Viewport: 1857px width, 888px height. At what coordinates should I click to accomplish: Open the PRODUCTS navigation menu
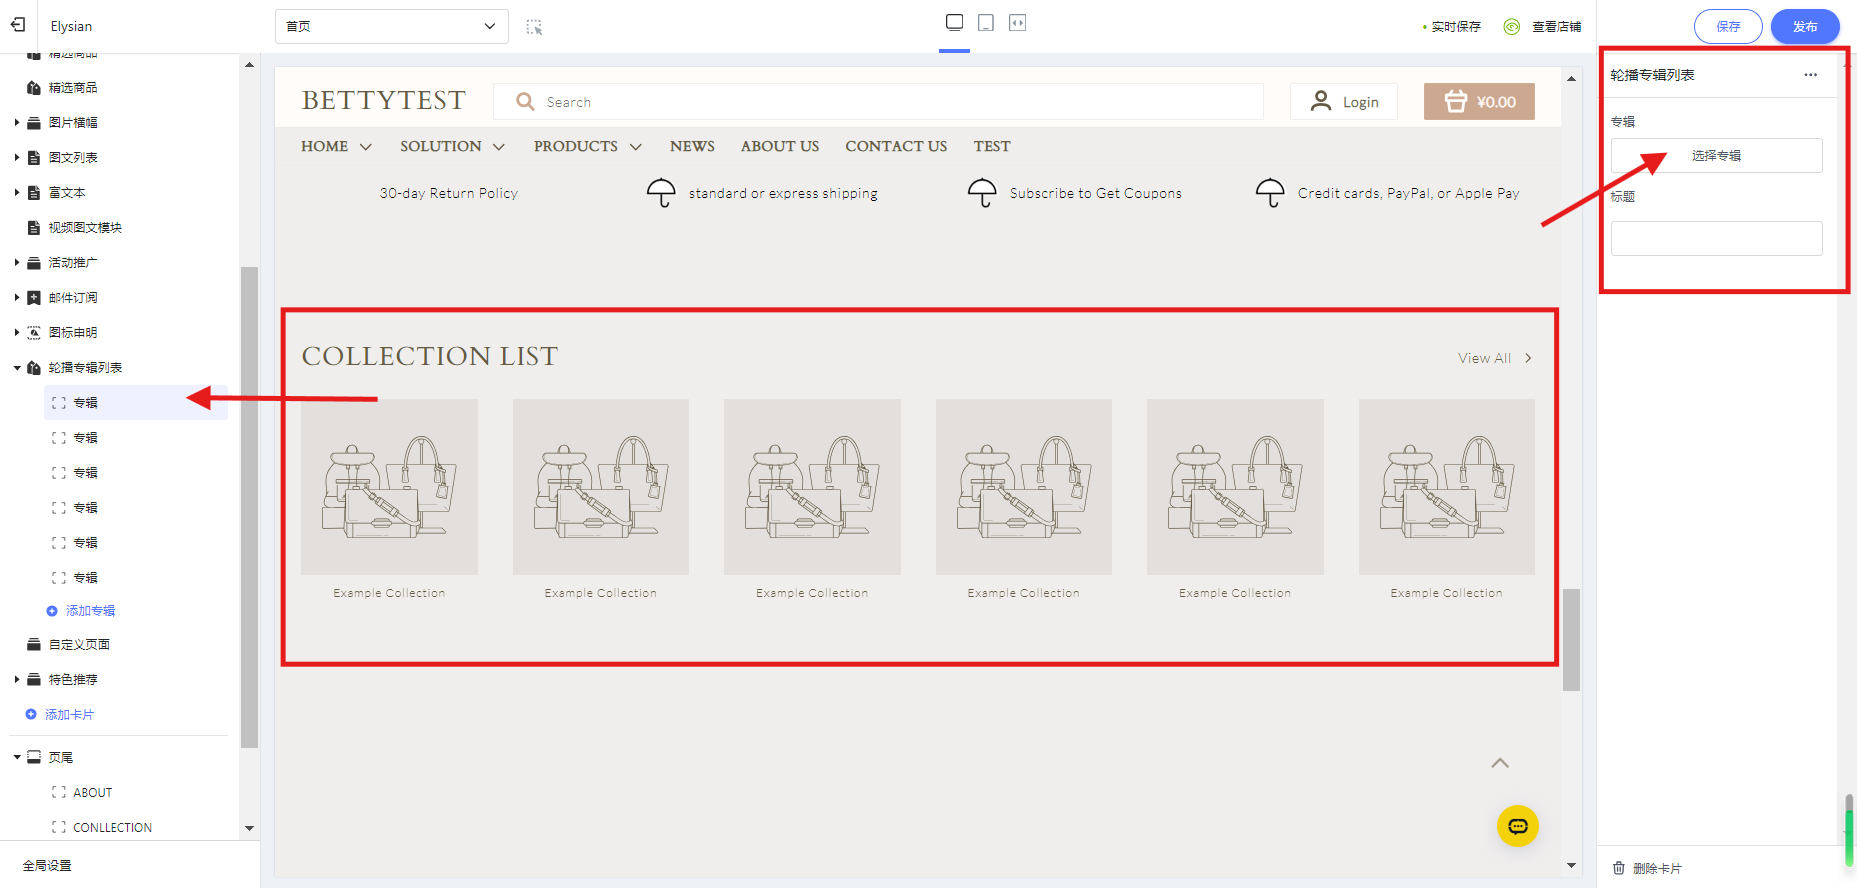click(587, 146)
